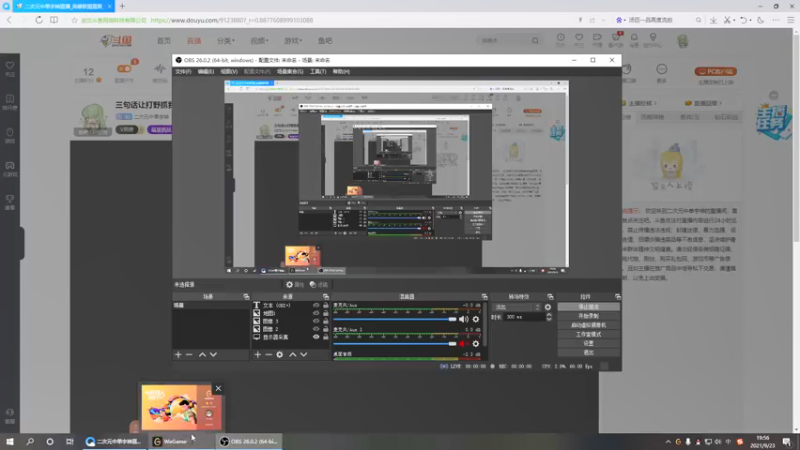Toggle visibility of the Image 2 source
The height and width of the screenshot is (450, 800).
click(x=316, y=329)
